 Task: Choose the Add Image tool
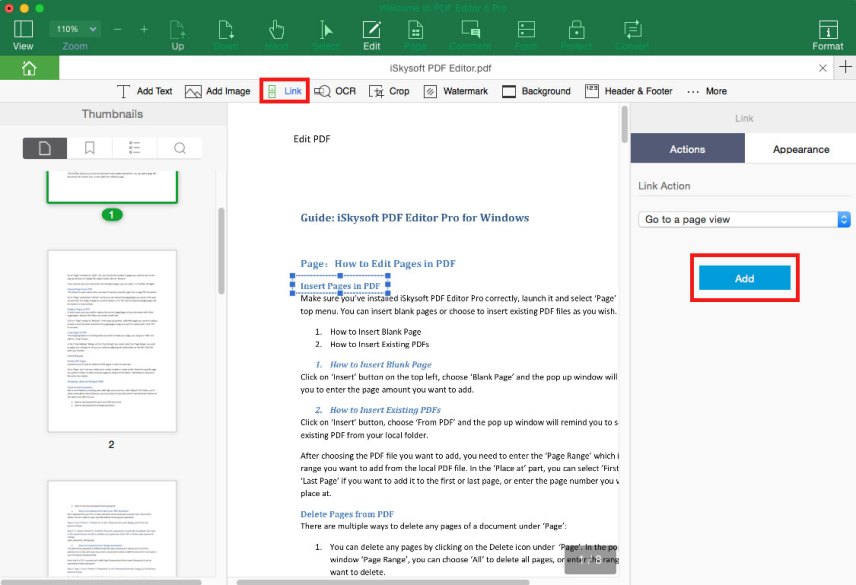(217, 91)
